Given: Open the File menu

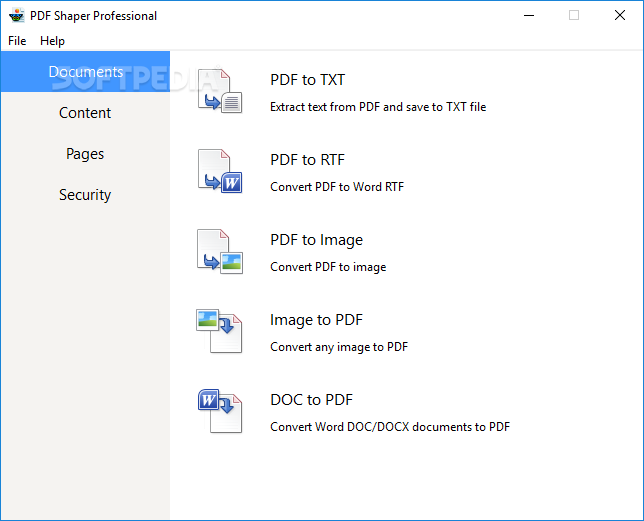Looking at the screenshot, I should (17, 41).
